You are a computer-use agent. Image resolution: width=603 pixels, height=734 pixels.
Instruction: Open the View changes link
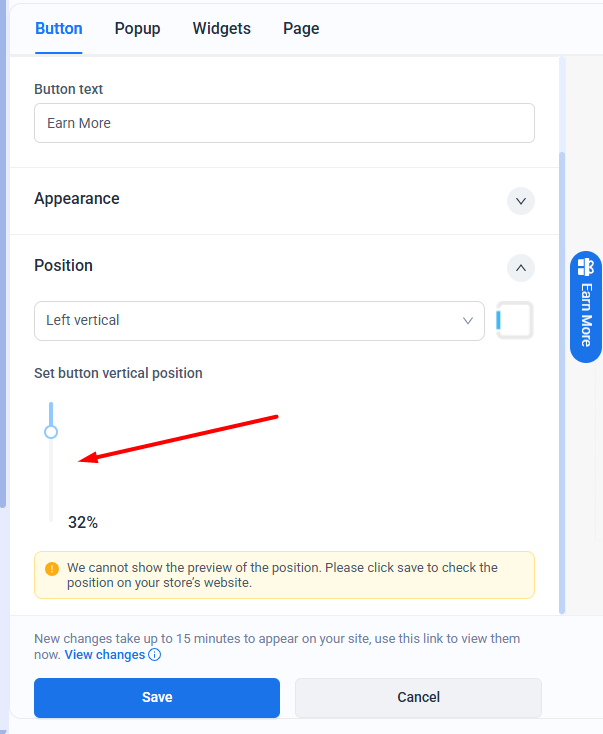click(105, 655)
